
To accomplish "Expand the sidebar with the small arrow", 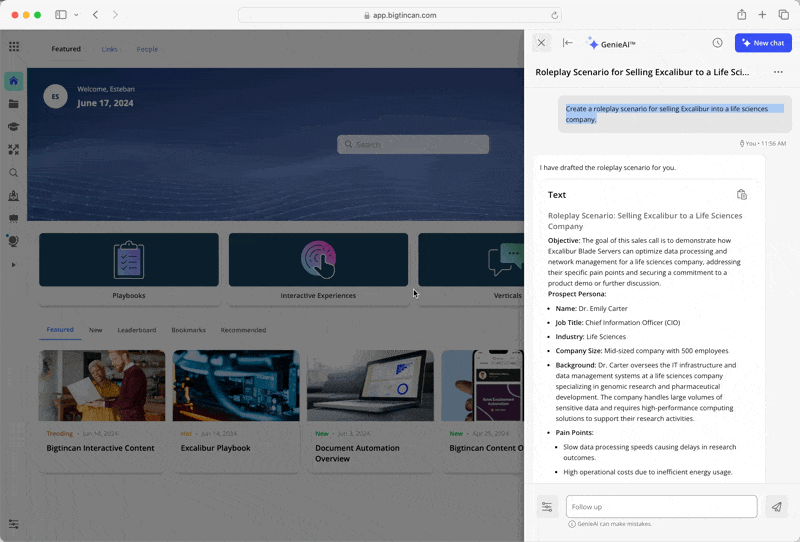I will click(x=14, y=265).
